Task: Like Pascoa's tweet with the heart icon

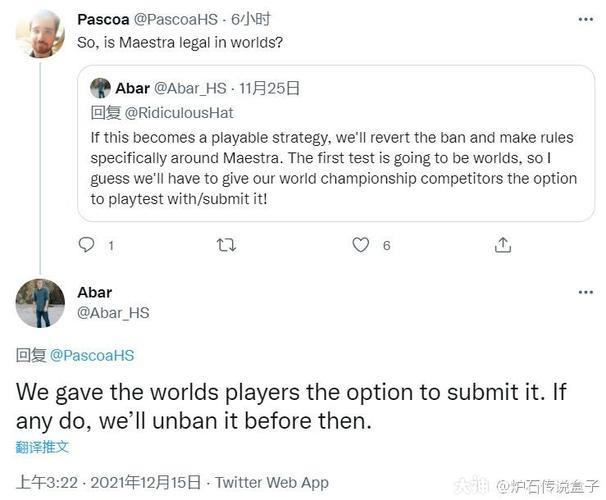Action: [360, 244]
